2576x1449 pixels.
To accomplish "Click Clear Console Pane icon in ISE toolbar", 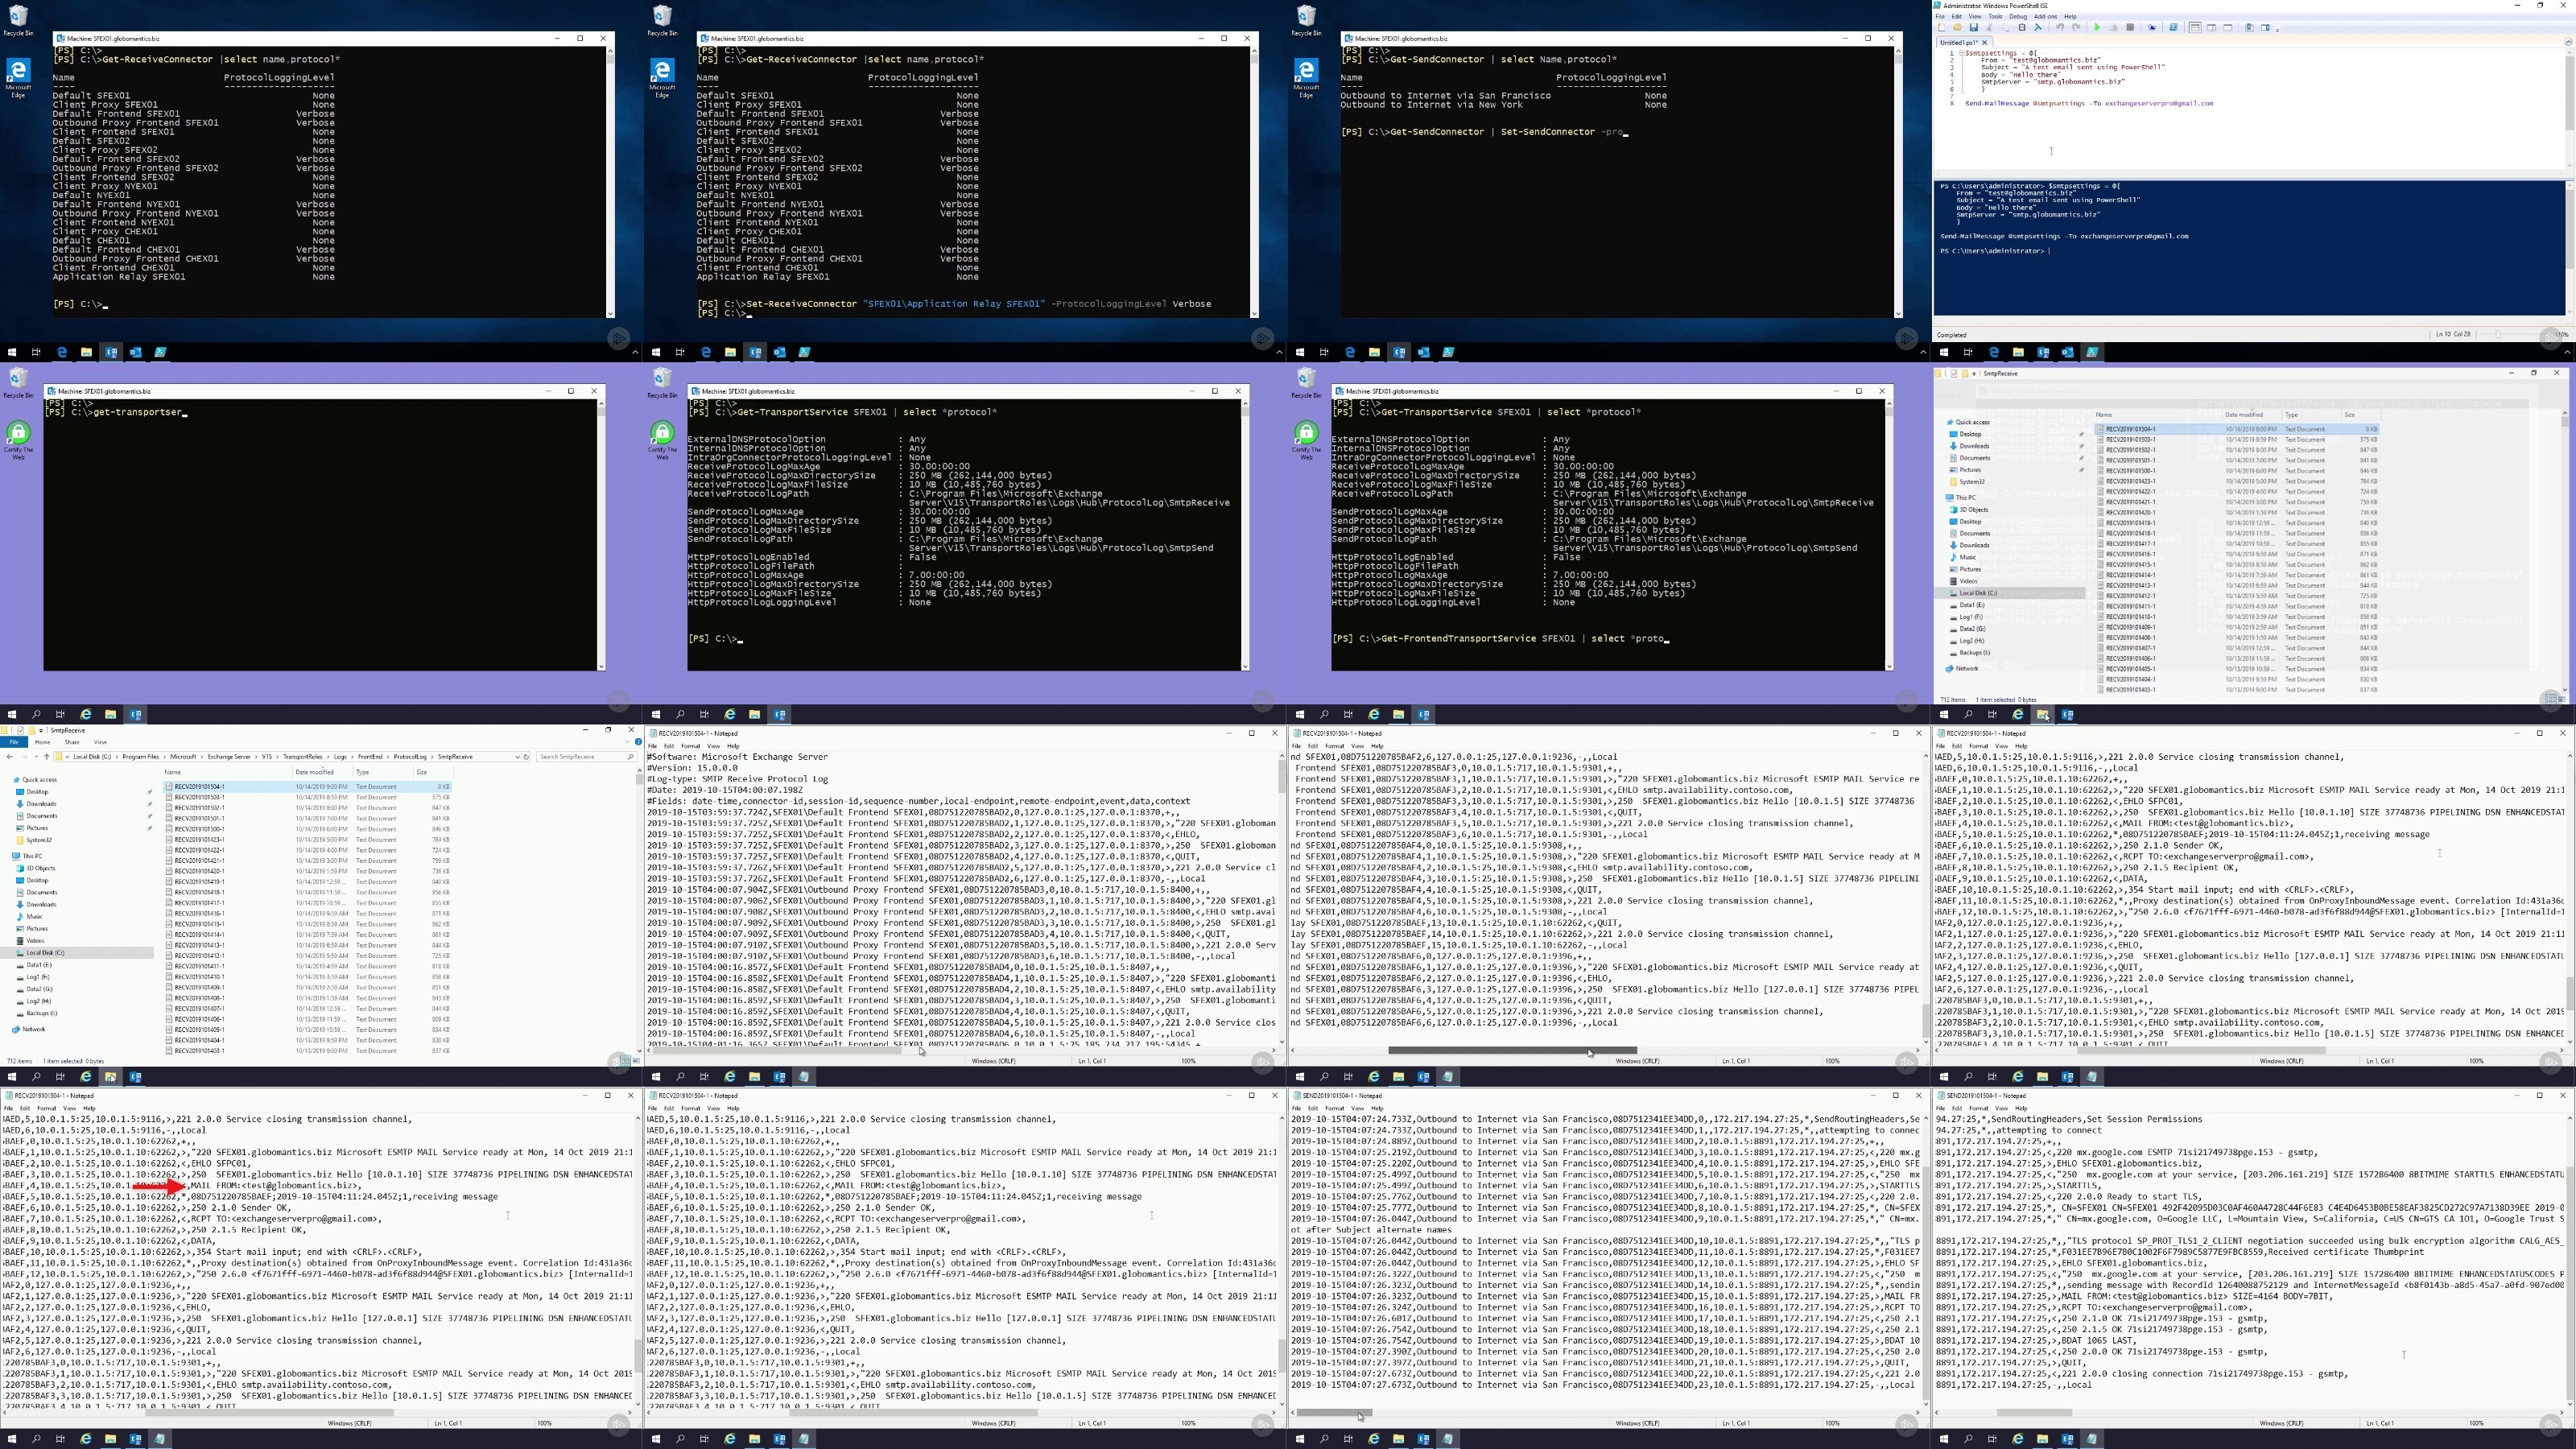I will (2038, 27).
